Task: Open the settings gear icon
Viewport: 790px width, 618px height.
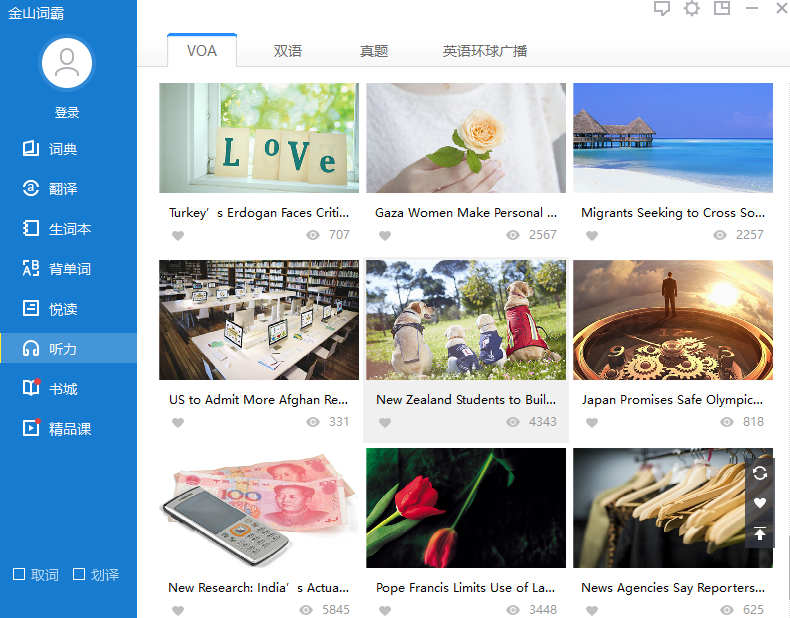Action: point(691,9)
